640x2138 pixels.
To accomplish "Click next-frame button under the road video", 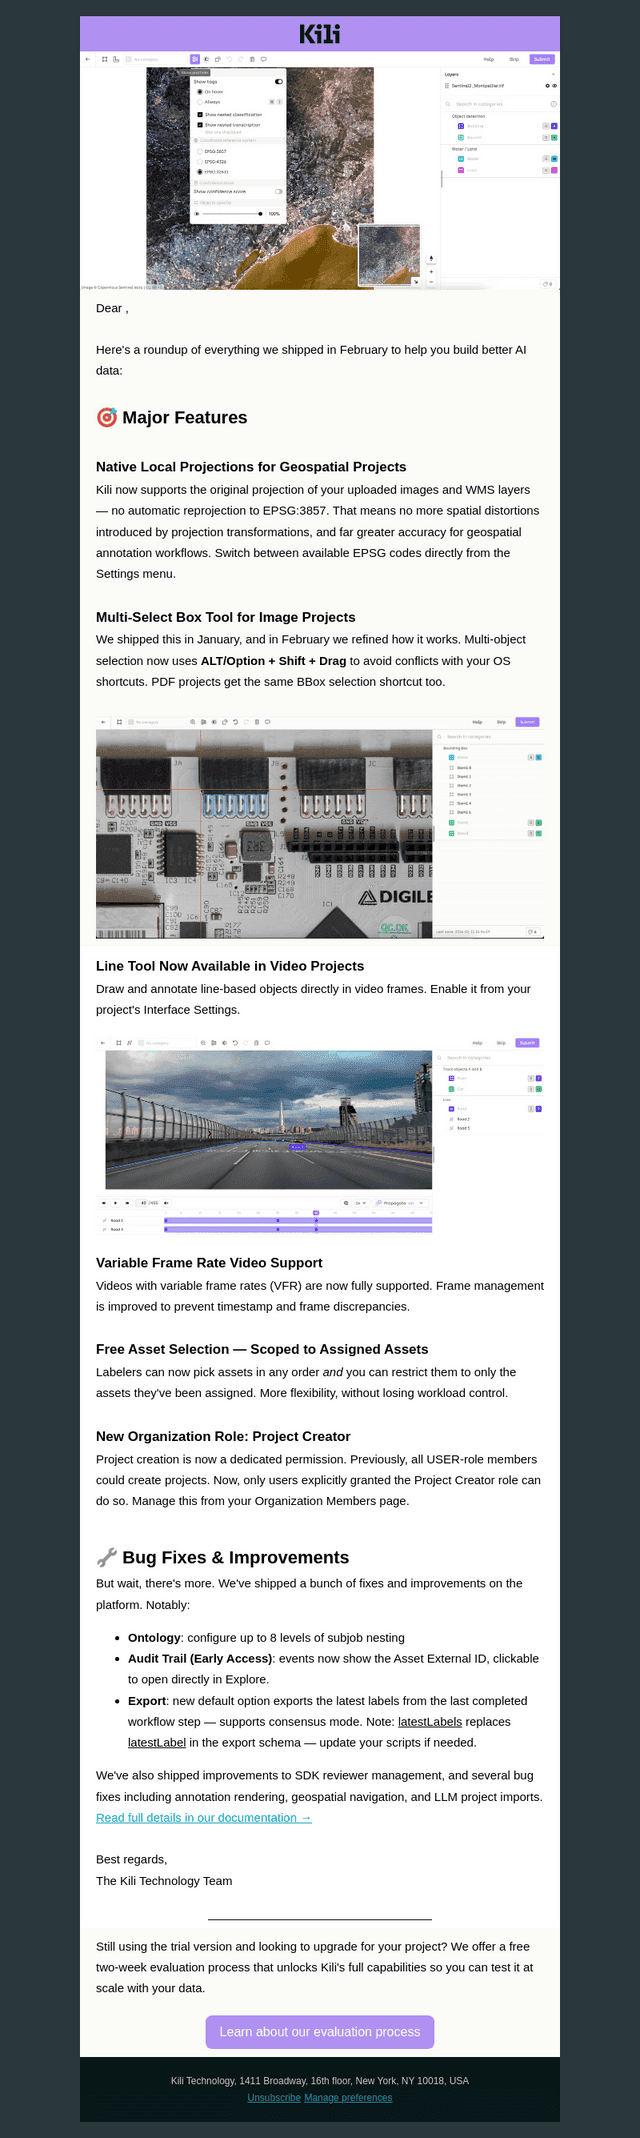I will [127, 1203].
